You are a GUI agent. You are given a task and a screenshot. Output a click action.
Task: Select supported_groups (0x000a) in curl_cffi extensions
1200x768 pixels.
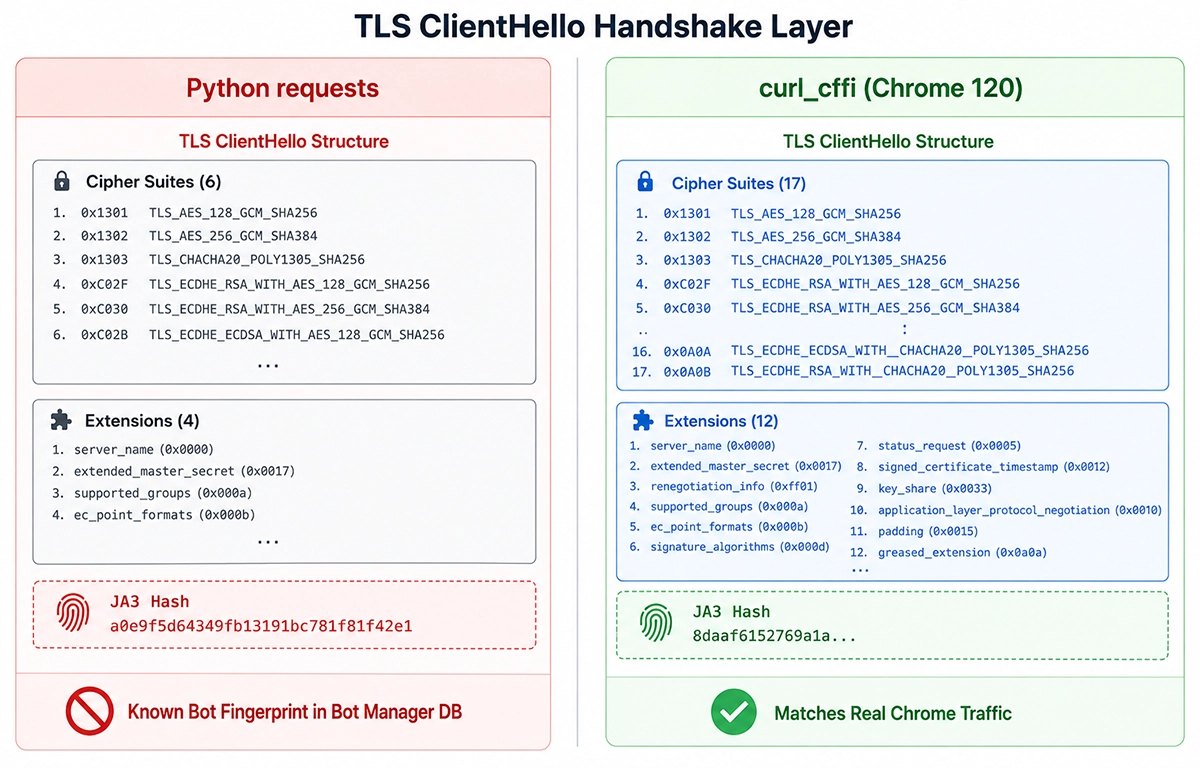tap(729, 507)
